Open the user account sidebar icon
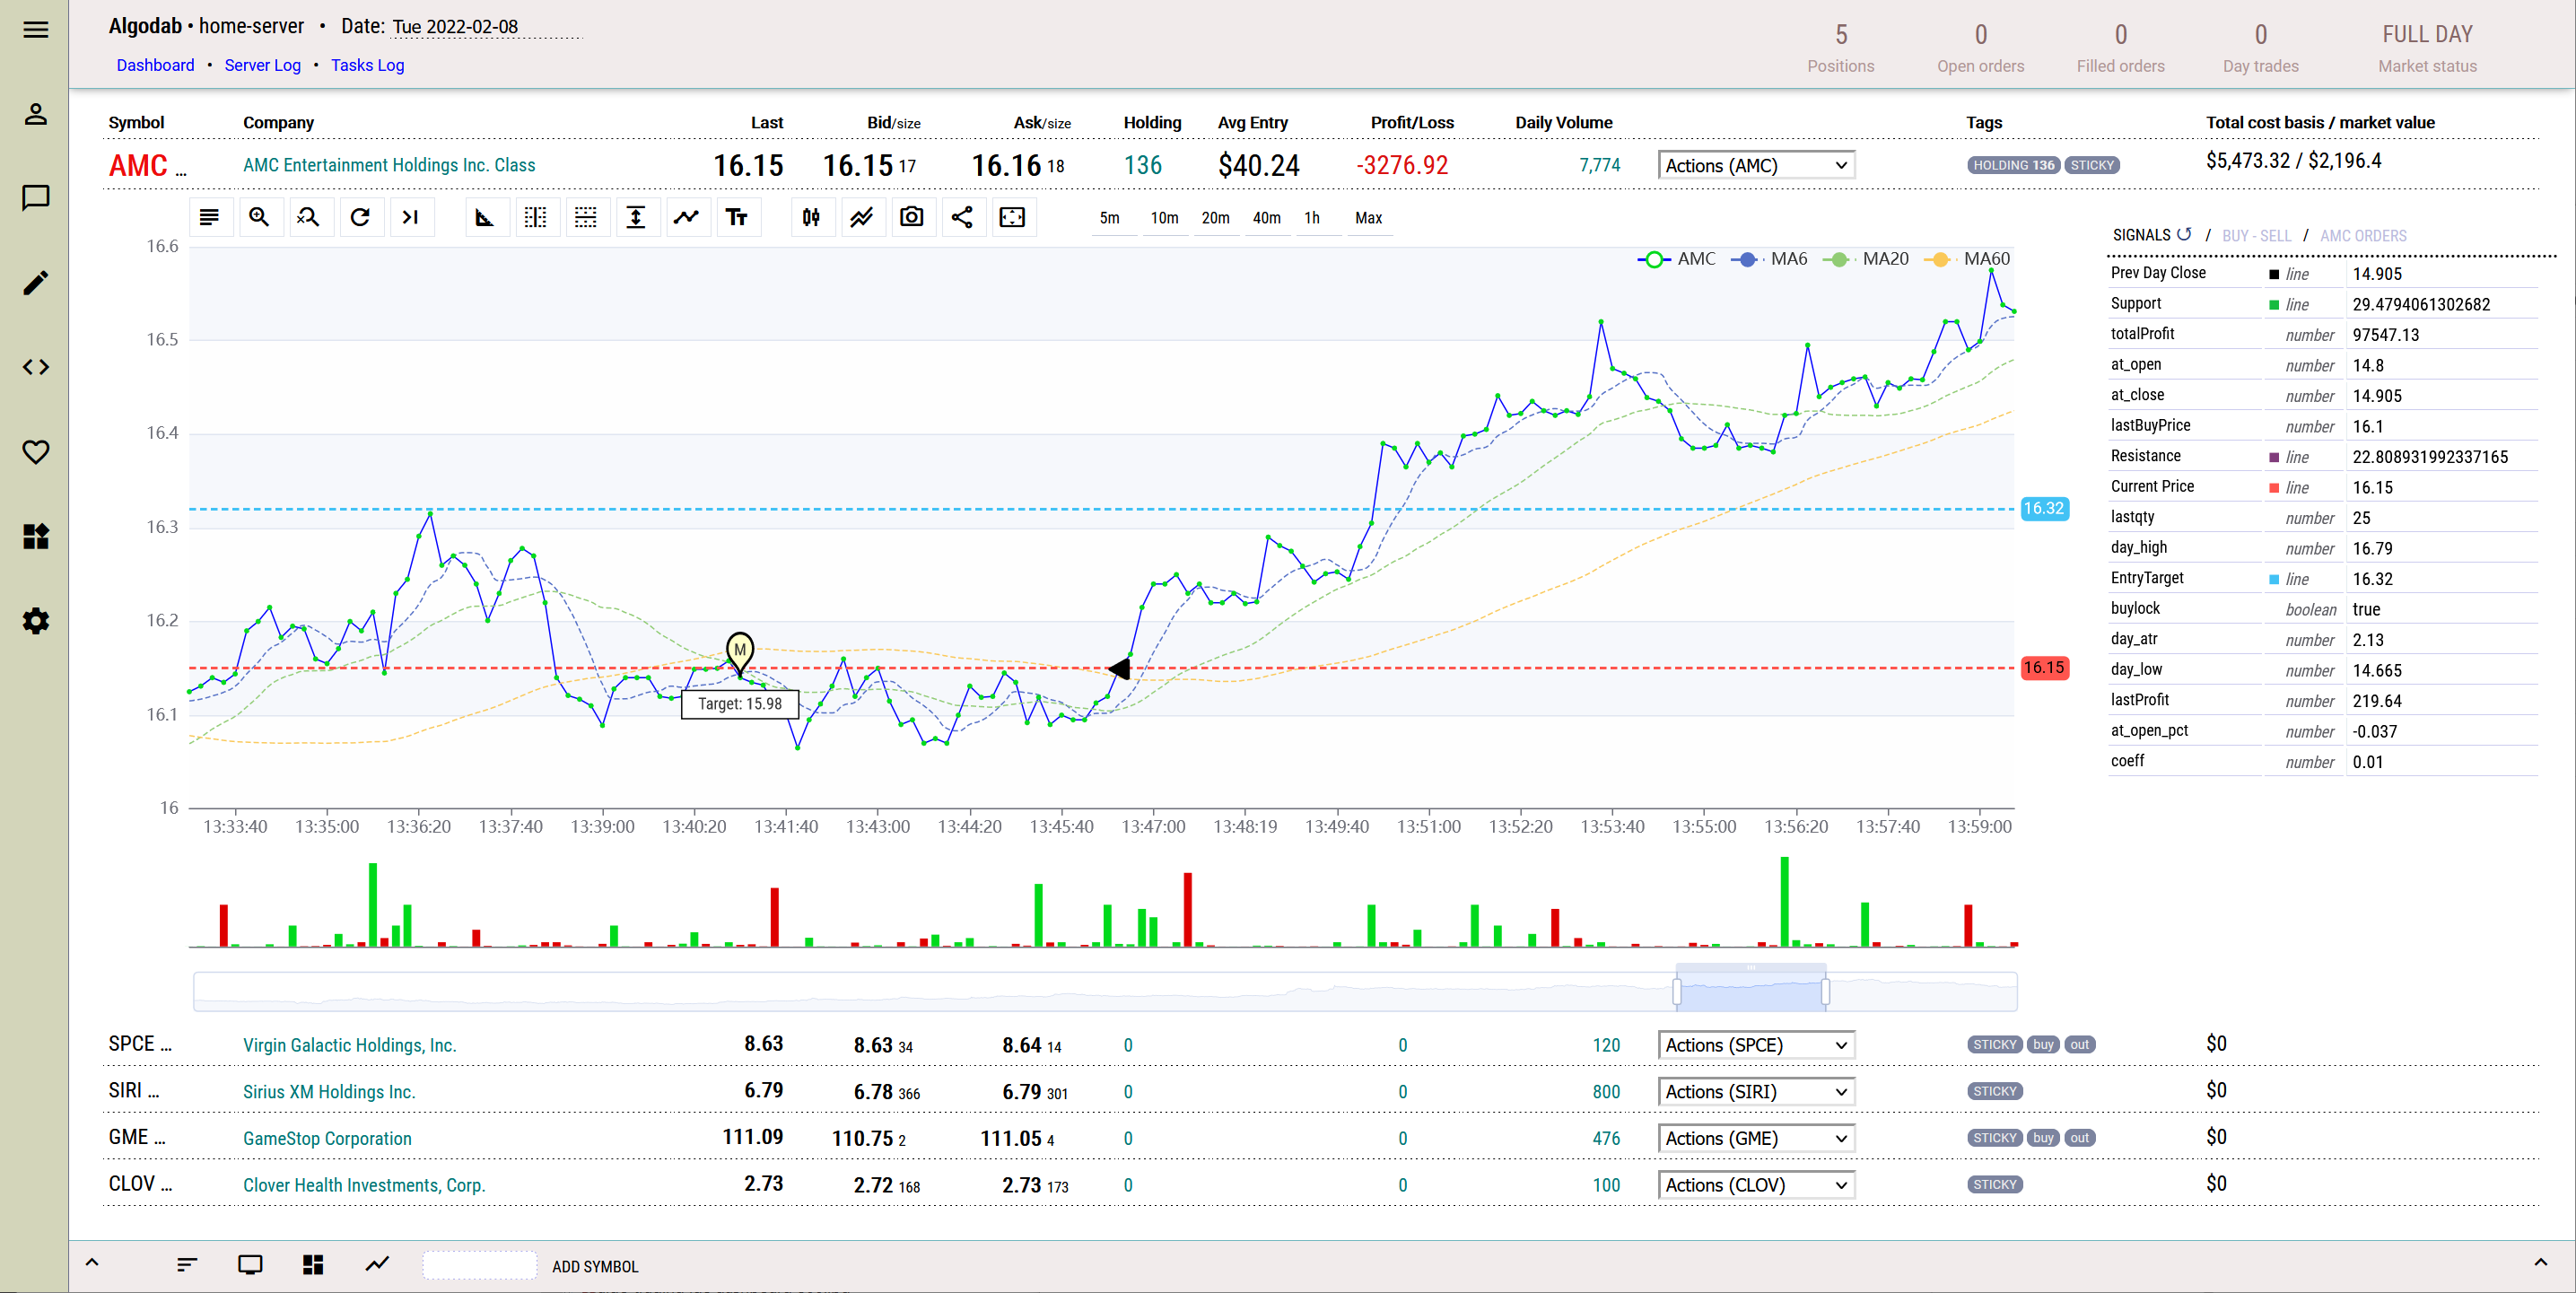This screenshot has height=1293, width=2576. pos(36,114)
